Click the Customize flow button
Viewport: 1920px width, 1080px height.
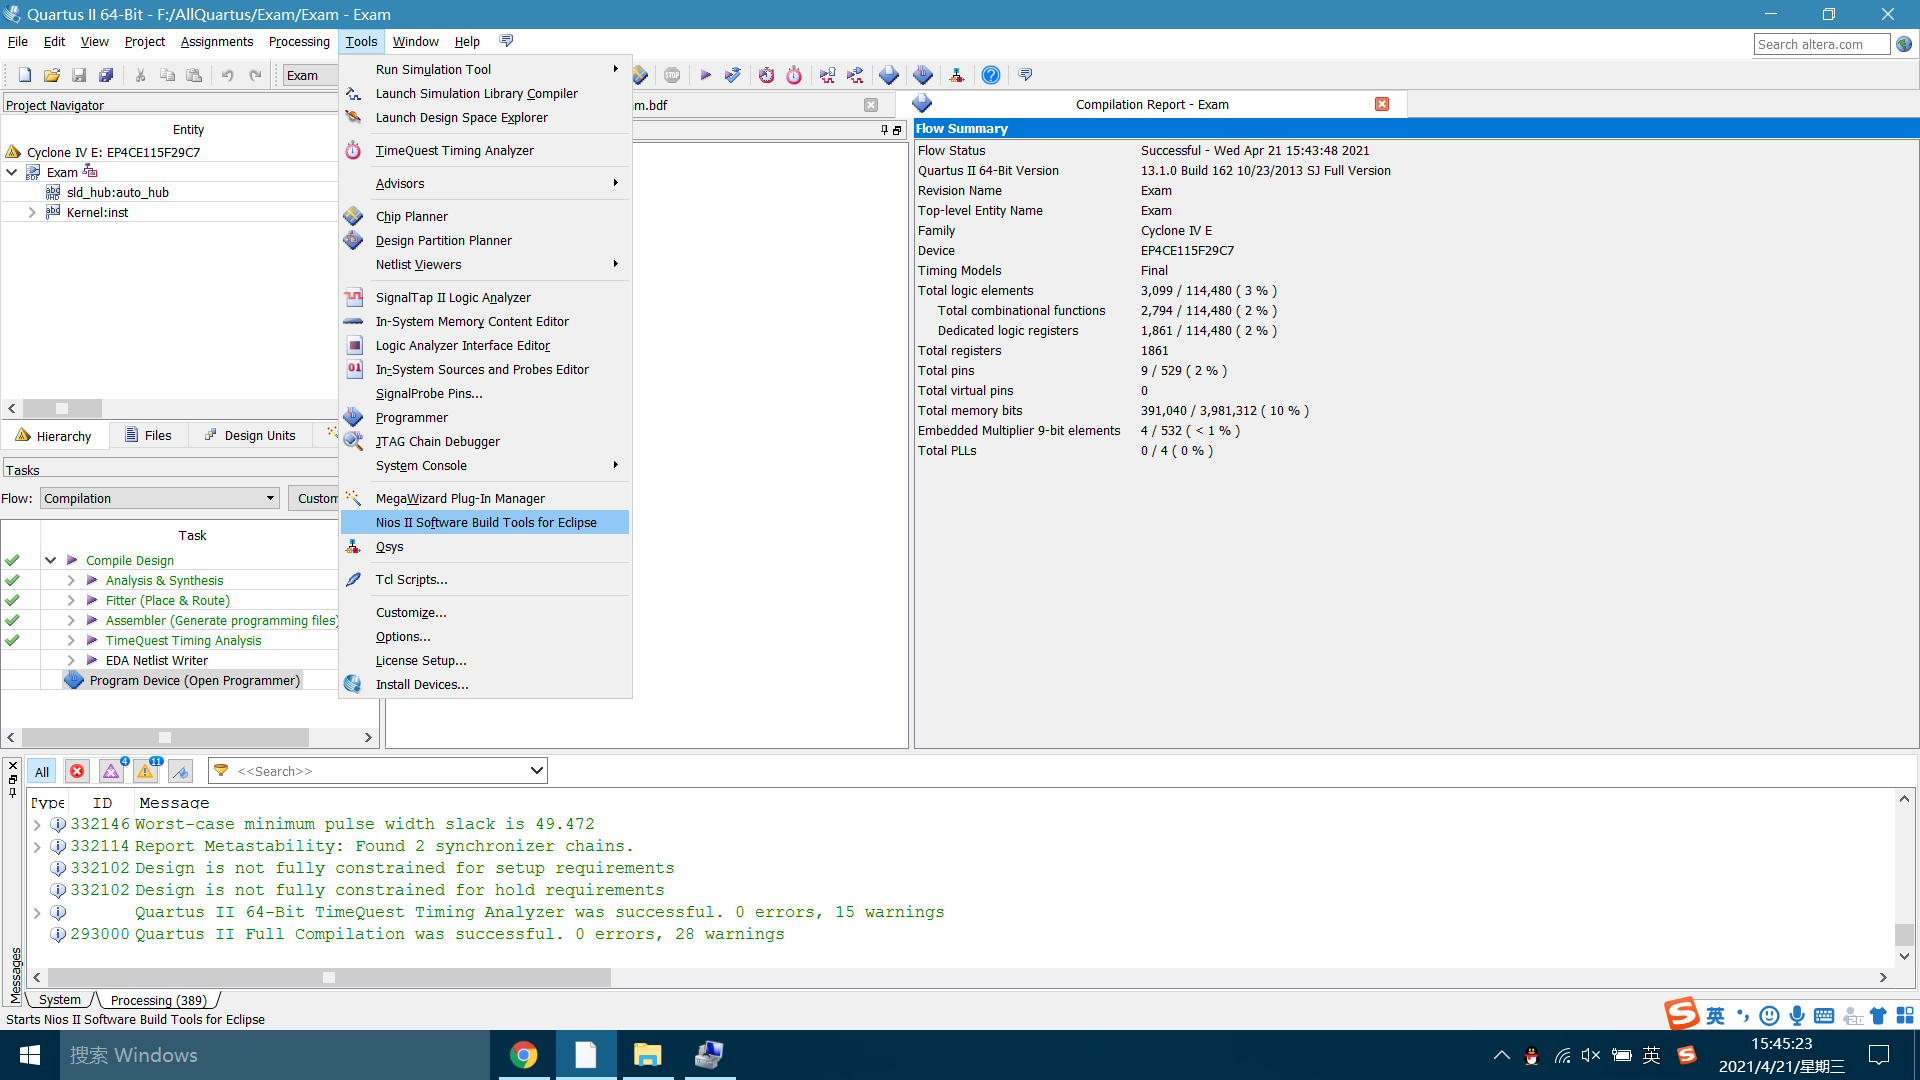pos(316,498)
